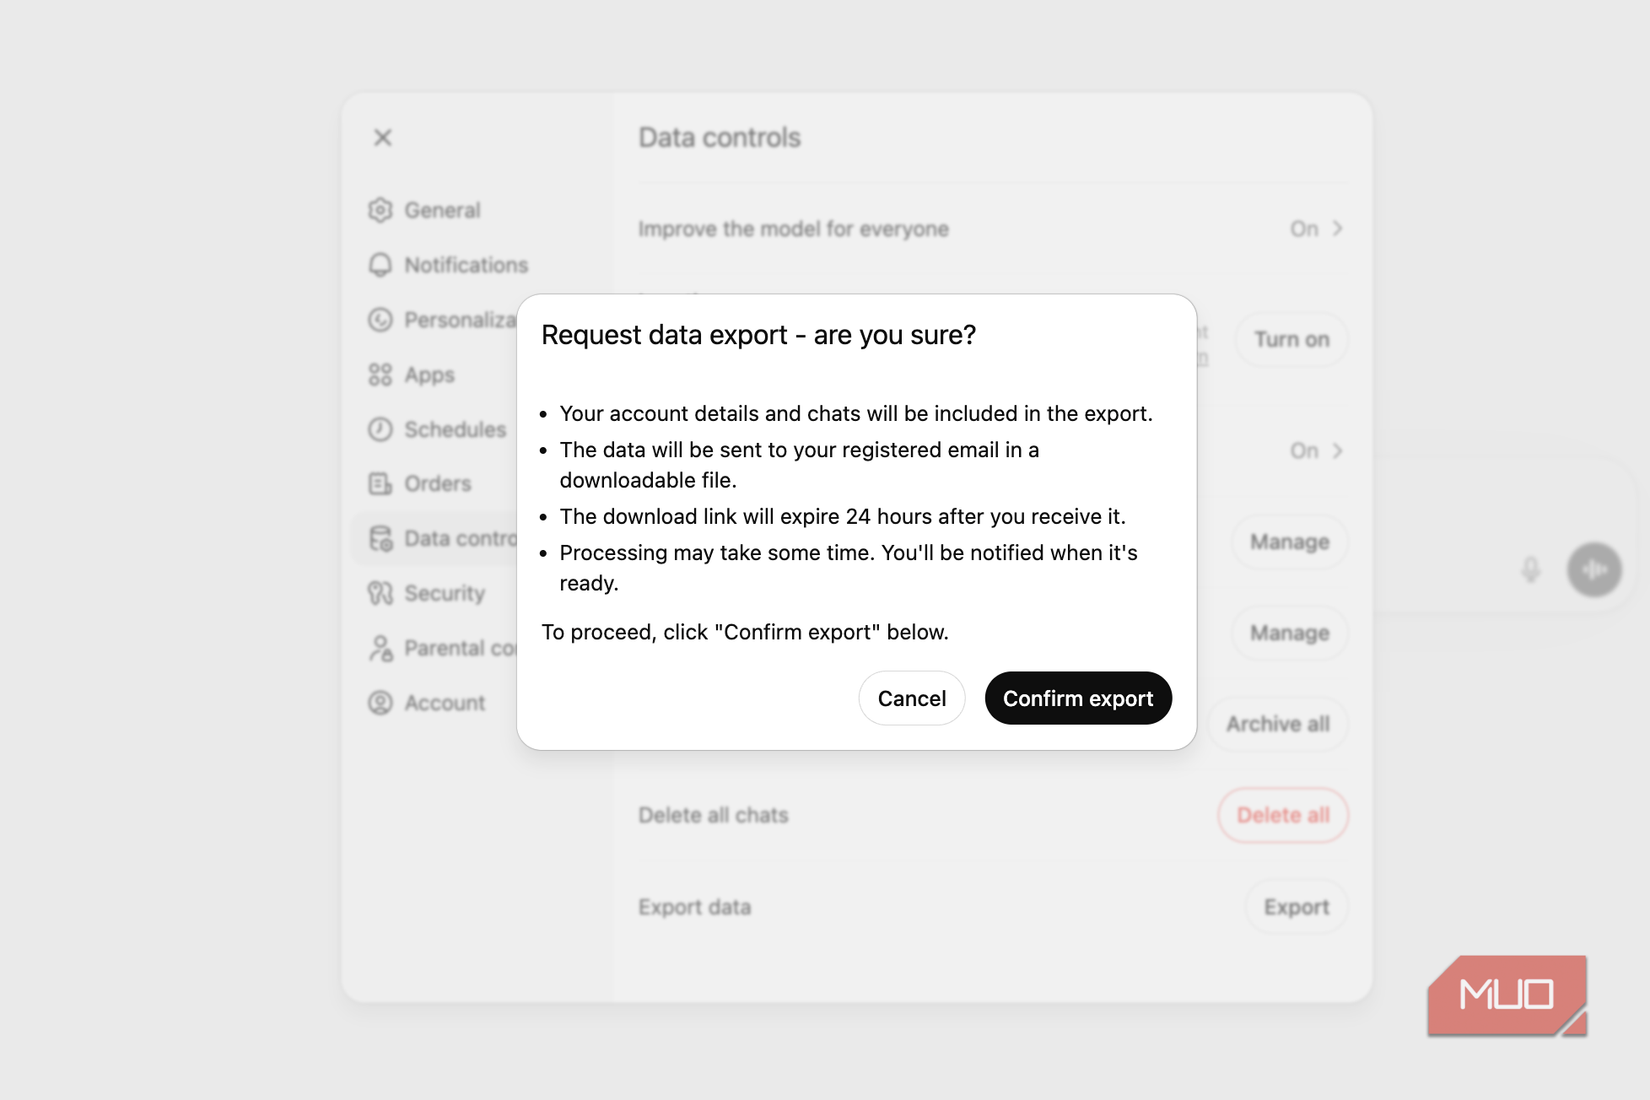Click the General gear icon

(380, 210)
